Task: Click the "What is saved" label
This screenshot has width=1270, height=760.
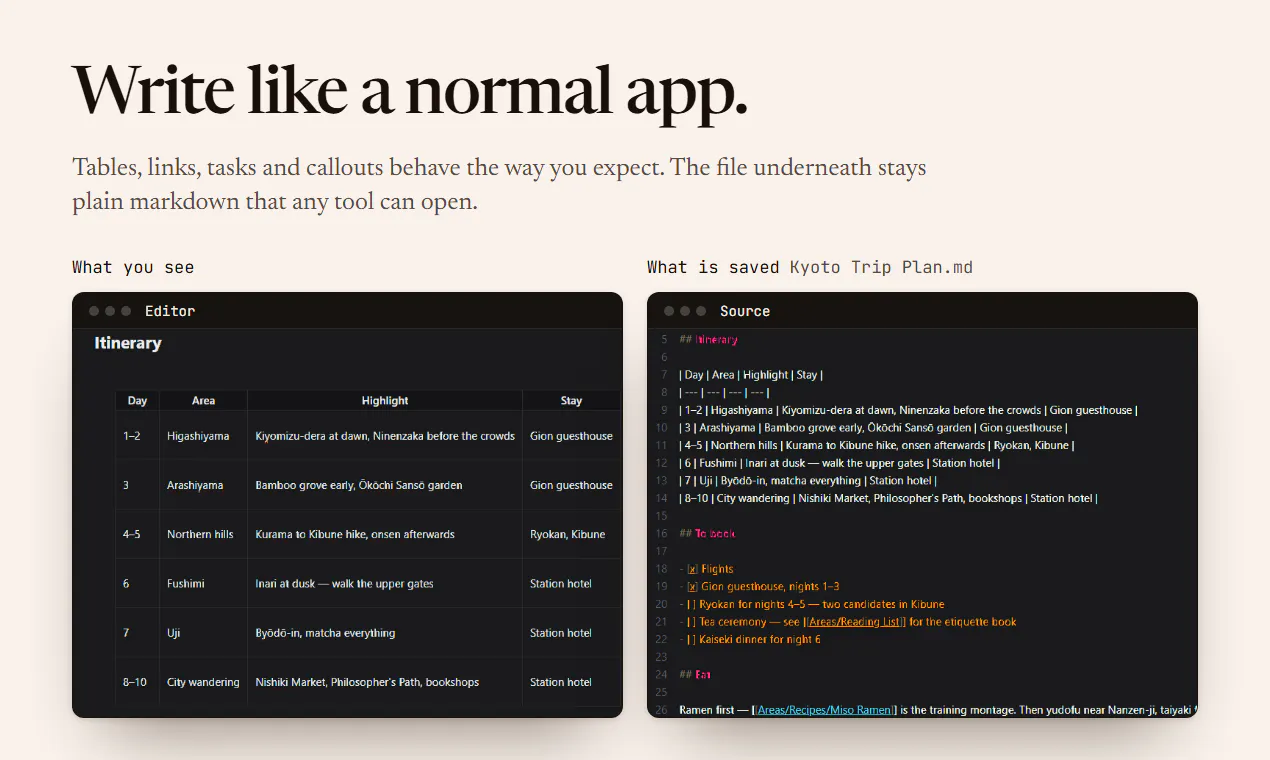Action: pos(713,267)
